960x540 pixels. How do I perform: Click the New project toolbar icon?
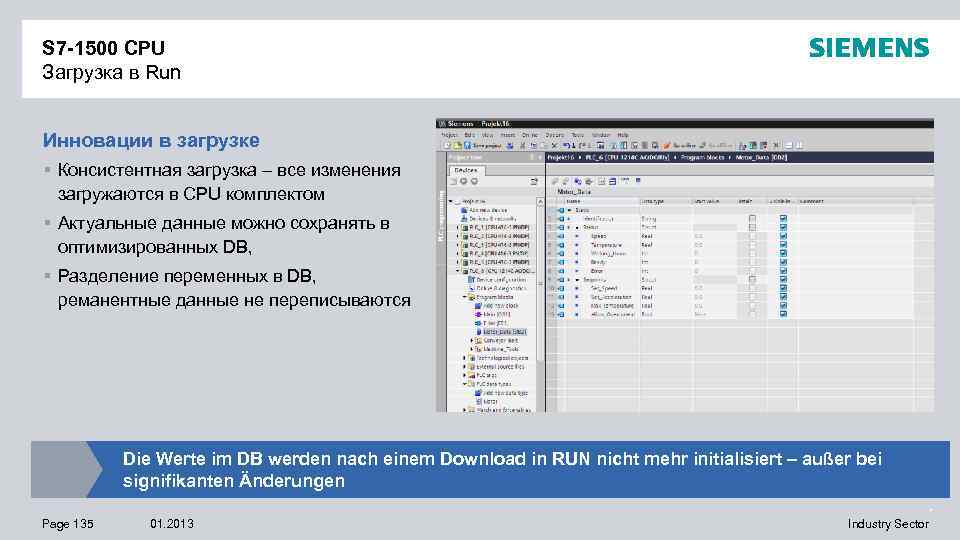(448, 146)
